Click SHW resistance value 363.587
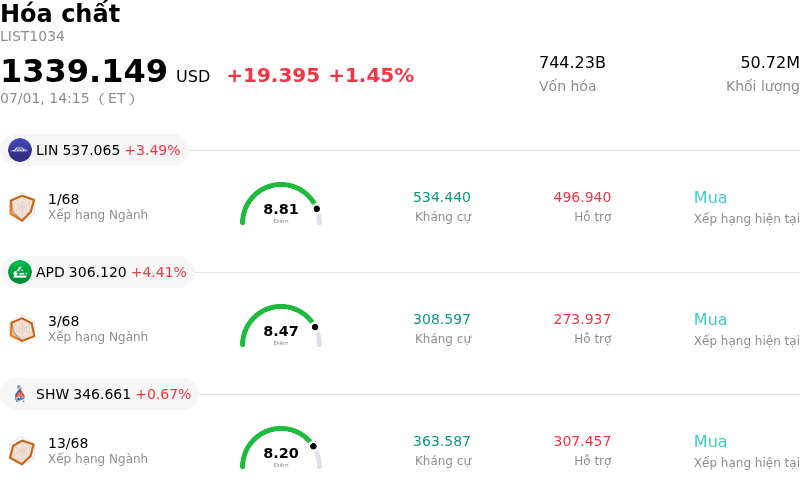 pos(442,441)
